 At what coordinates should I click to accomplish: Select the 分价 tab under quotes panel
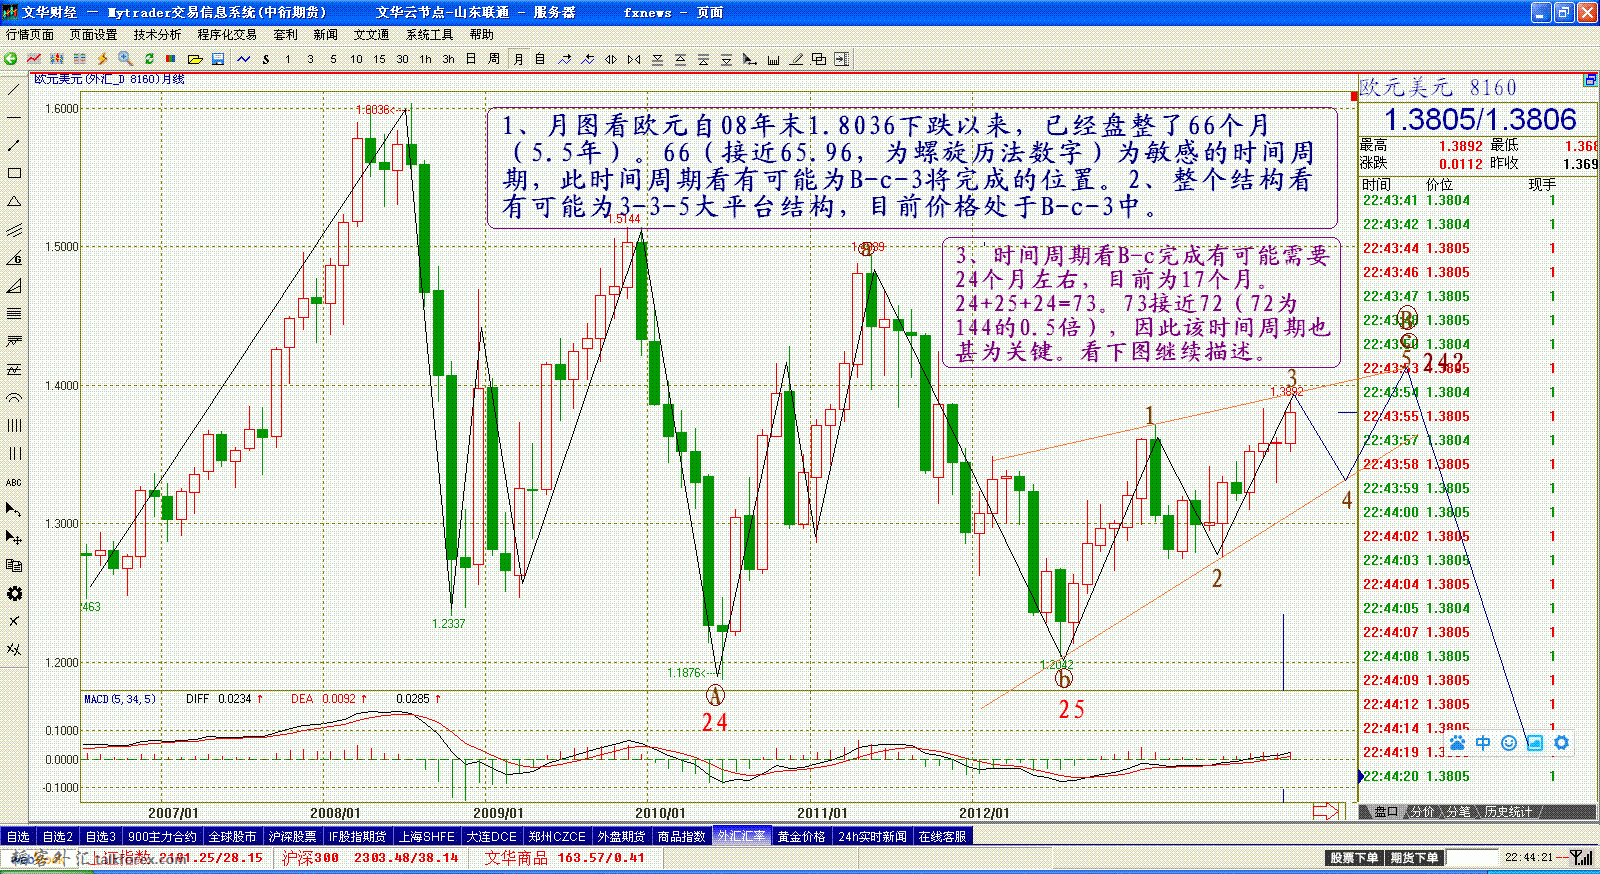(1422, 812)
